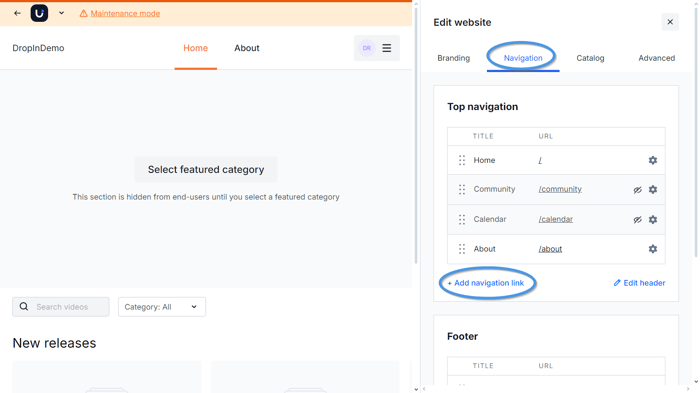Open the /community URL link

(x=560, y=189)
